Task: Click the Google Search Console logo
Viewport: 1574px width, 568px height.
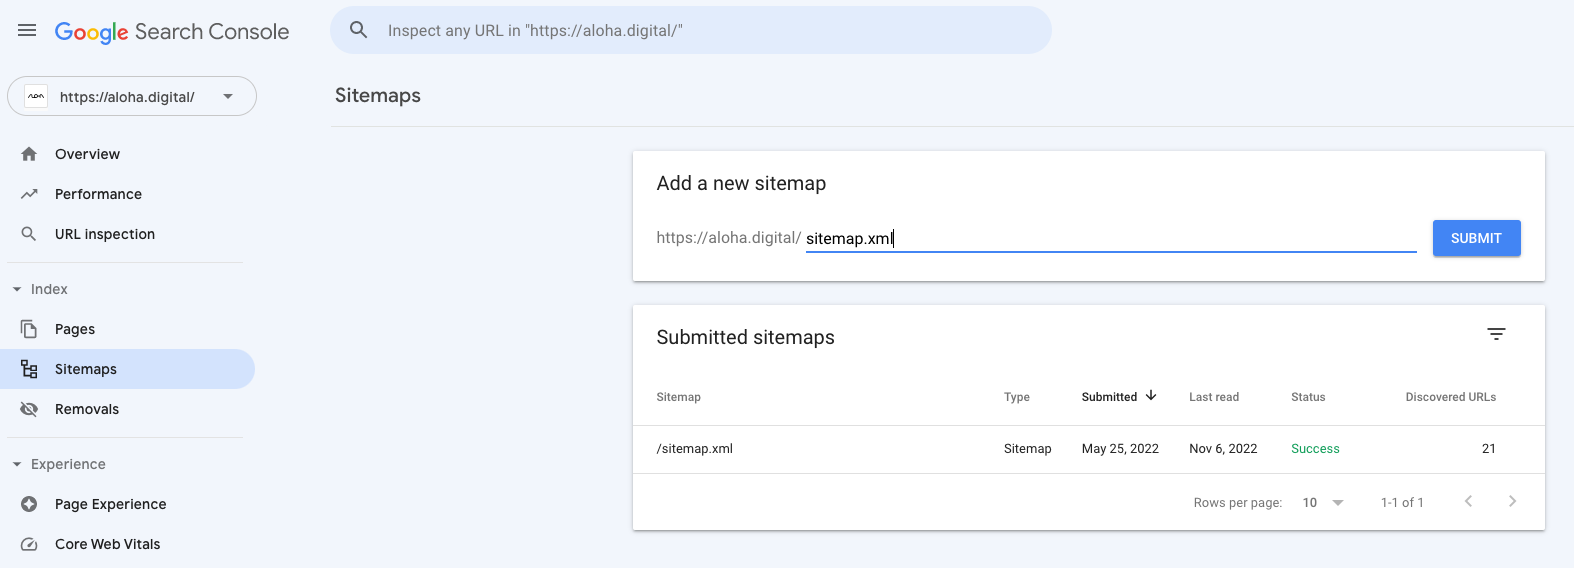Action: pos(172,32)
